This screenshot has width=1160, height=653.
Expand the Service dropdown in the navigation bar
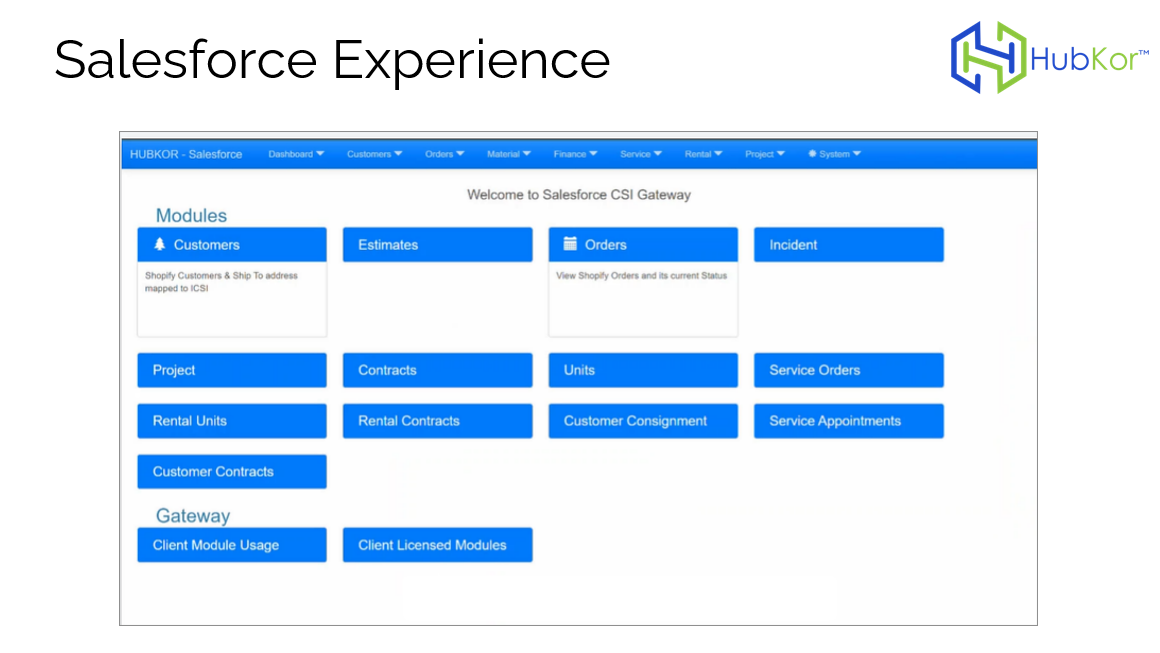(640, 154)
